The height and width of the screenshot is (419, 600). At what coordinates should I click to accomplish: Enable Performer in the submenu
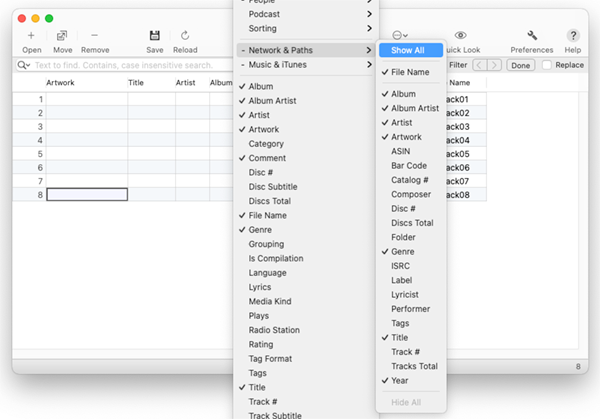pyautogui.click(x=411, y=309)
